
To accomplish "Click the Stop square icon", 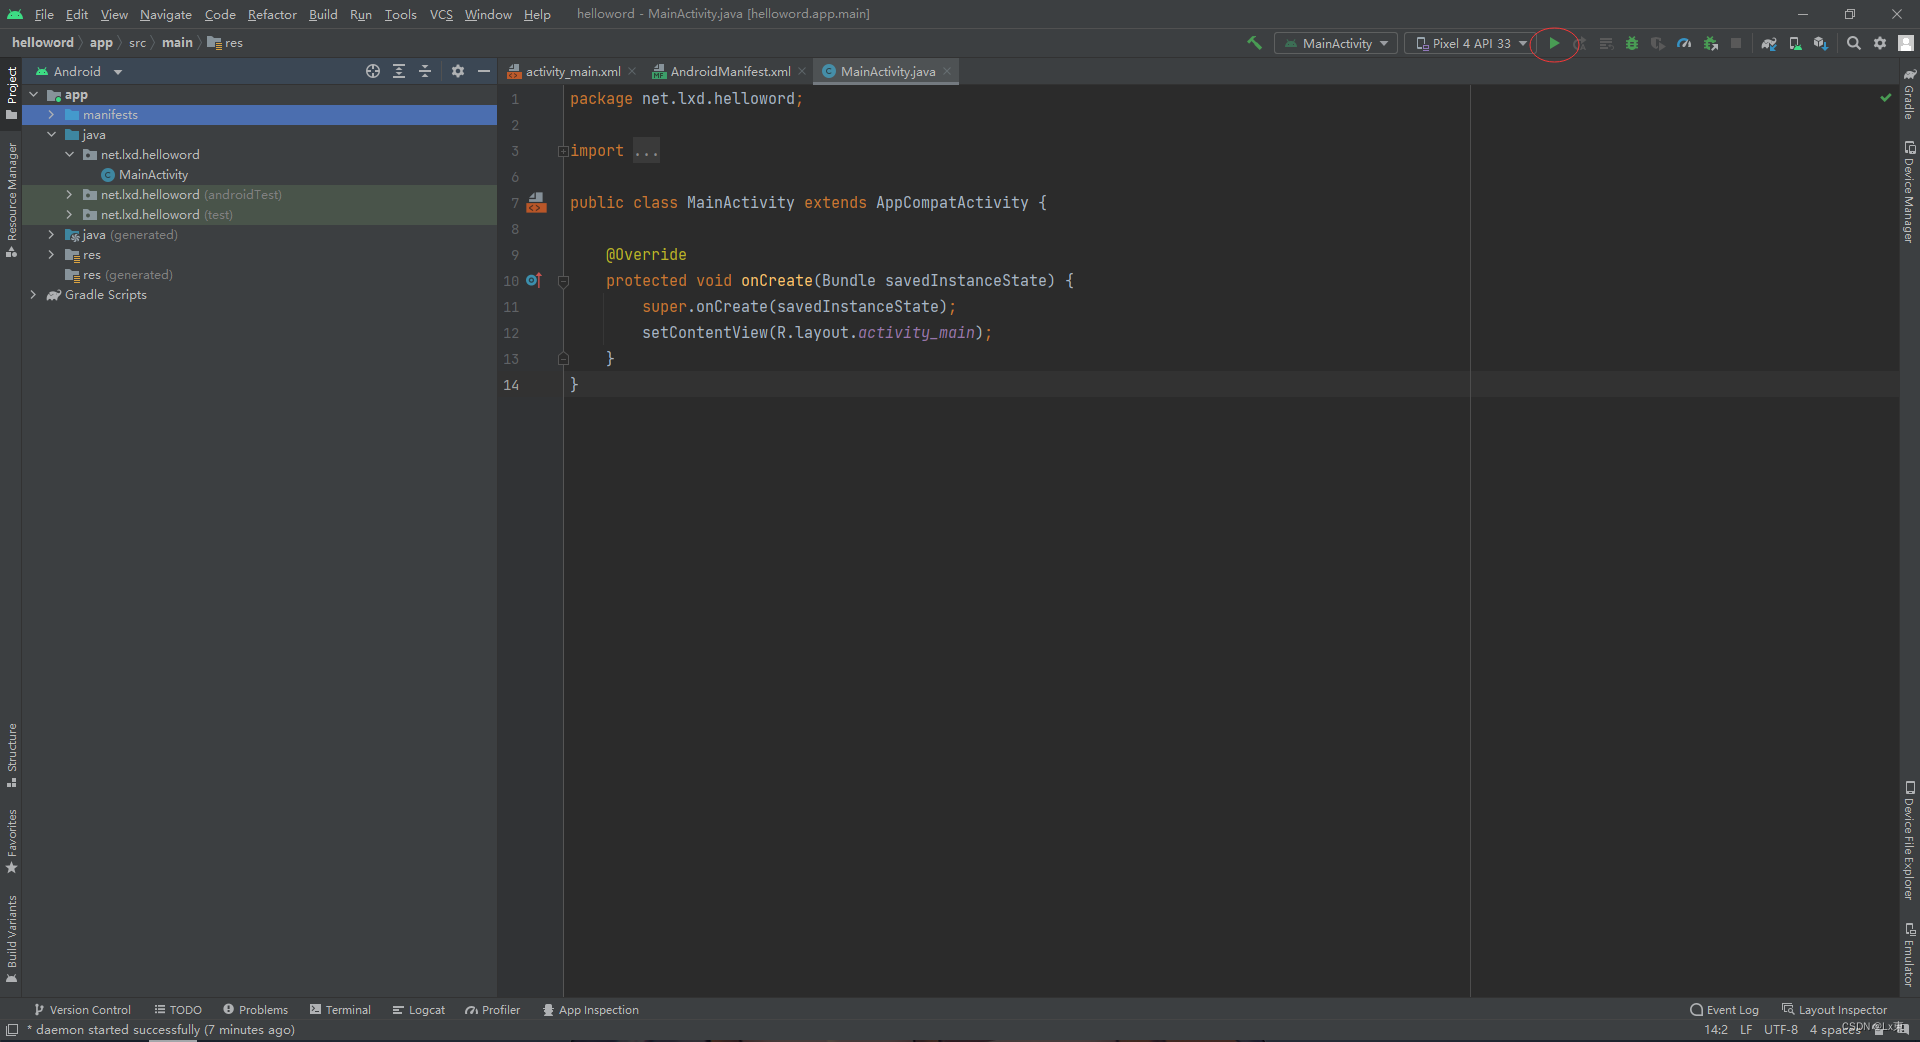I will point(1736,43).
